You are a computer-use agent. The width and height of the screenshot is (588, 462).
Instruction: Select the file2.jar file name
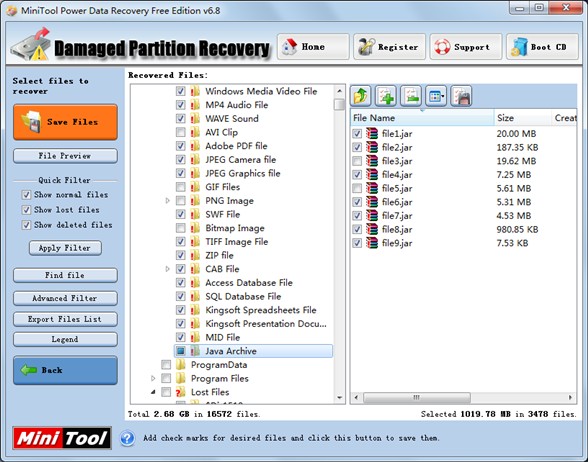coord(397,147)
